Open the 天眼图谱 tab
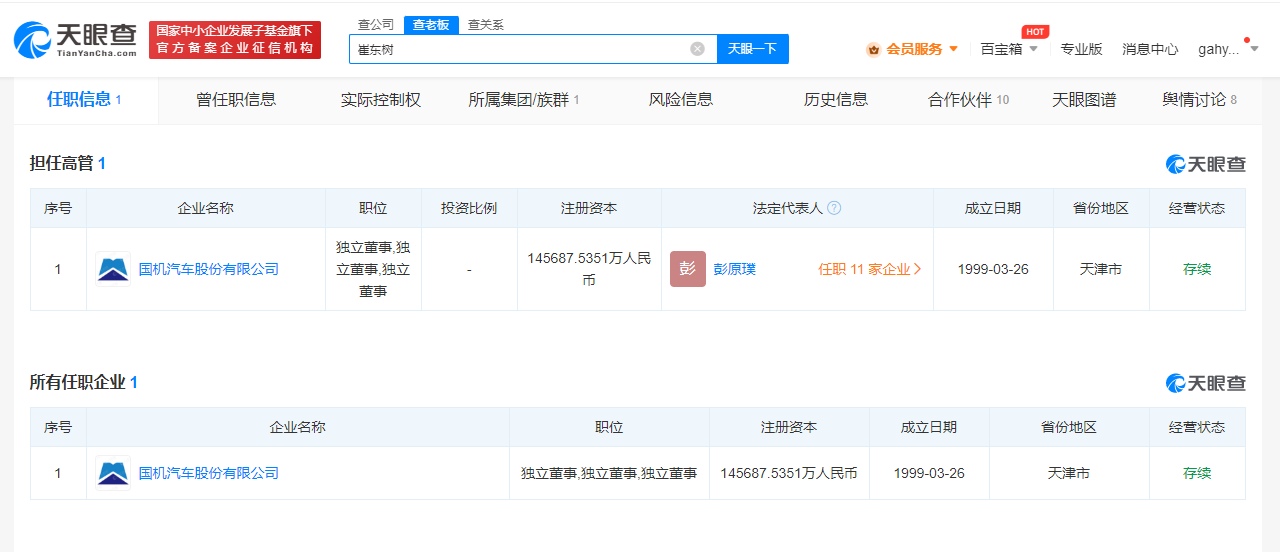 (x=1084, y=99)
